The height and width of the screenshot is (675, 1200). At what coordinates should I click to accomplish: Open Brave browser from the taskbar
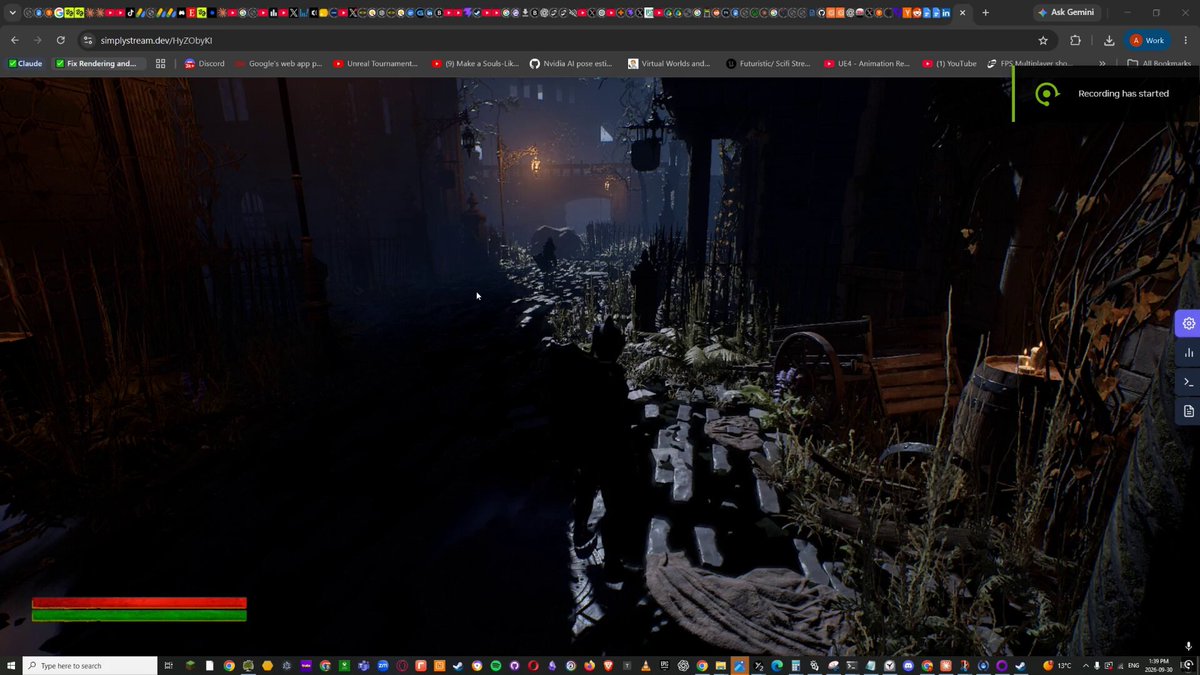coord(608,665)
